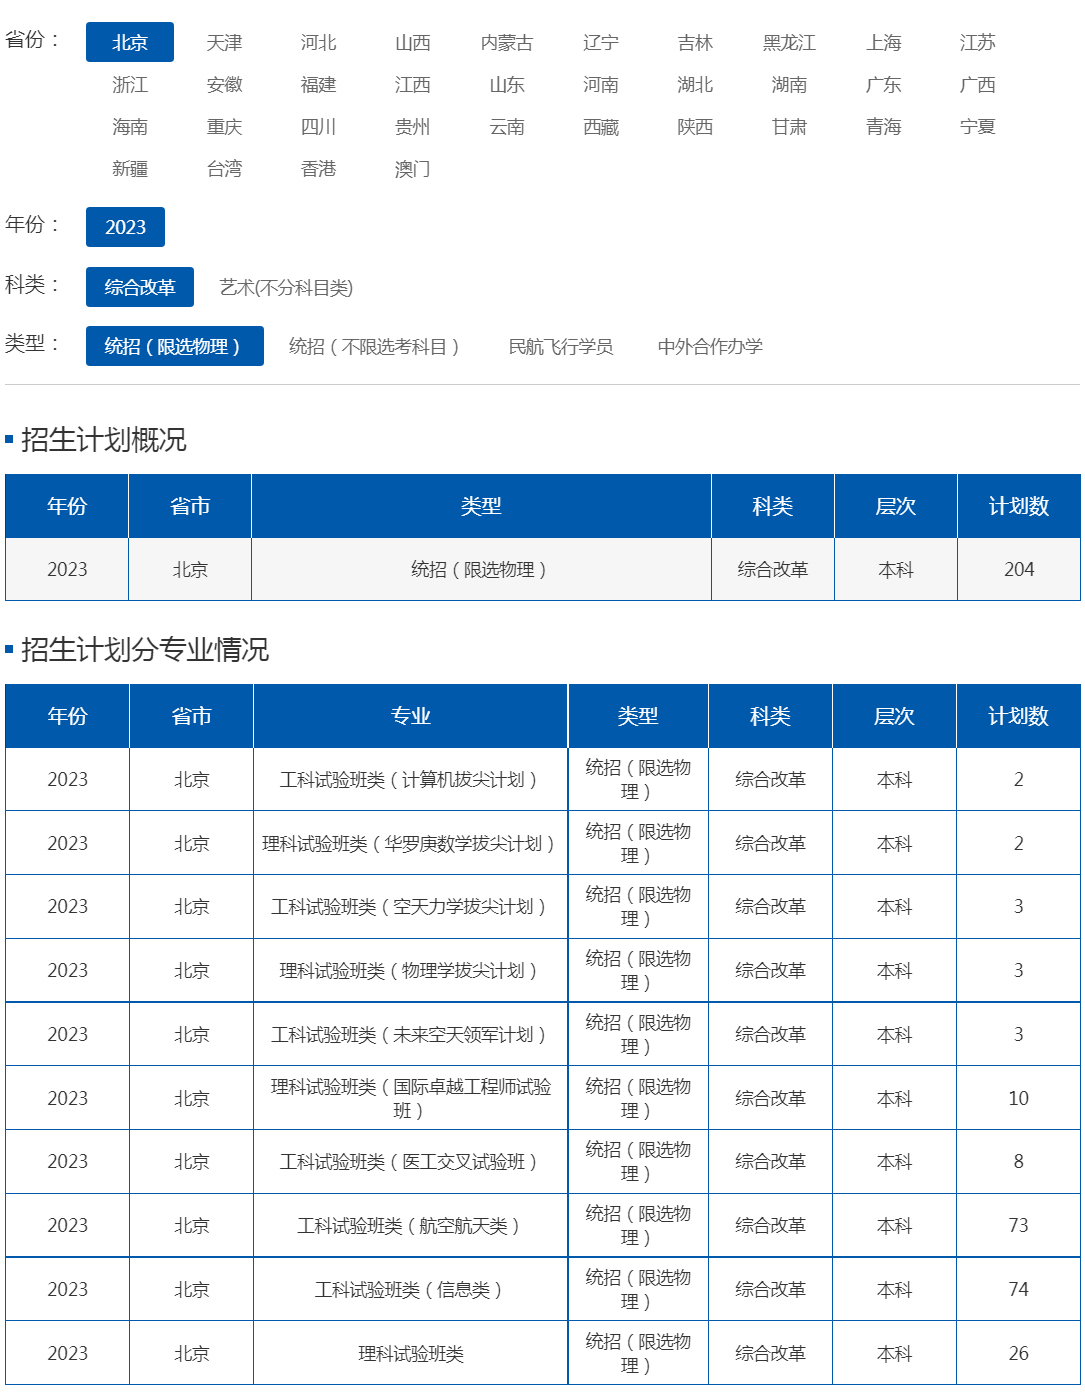The height and width of the screenshot is (1392, 1085).
Task: Click plan count 73 for 航空航天类
Action: coord(1018,1225)
